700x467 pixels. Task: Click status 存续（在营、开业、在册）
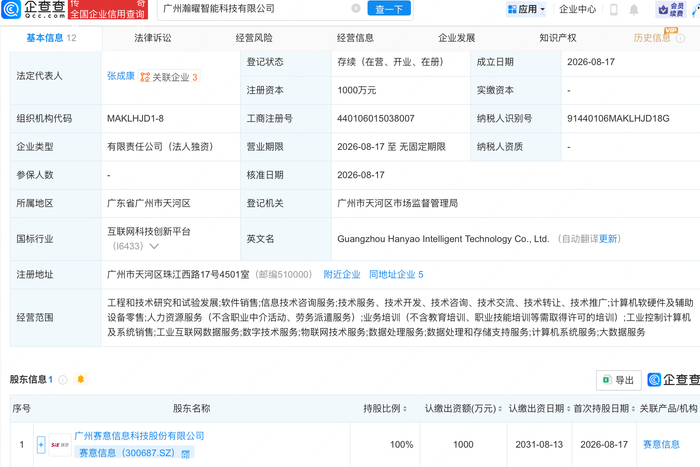click(392, 62)
